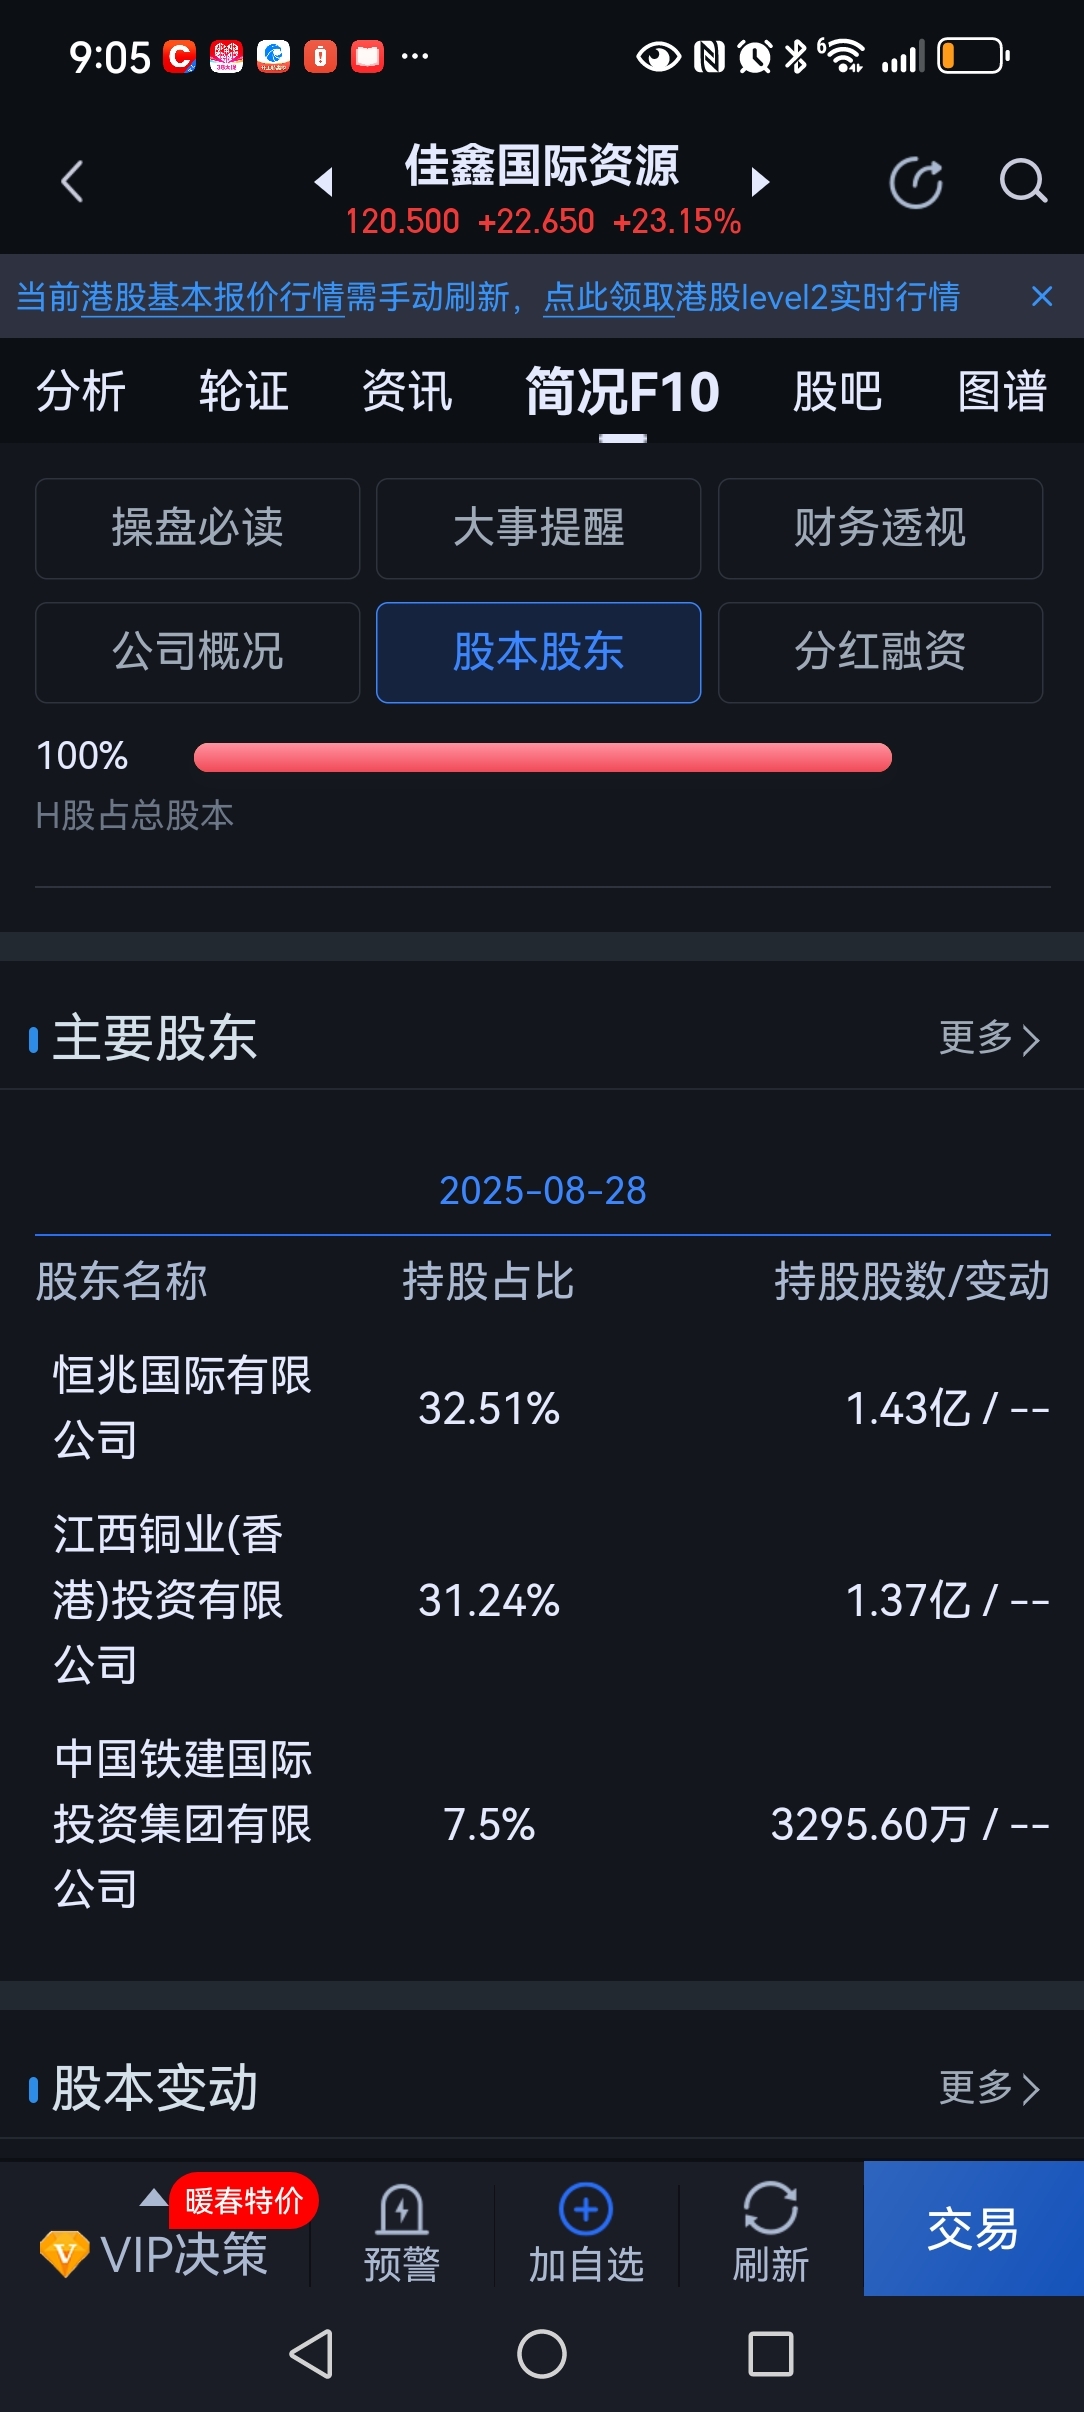Tap the 2025-08-28 shareholder date
The image size is (1084, 2412).
pos(542,1190)
